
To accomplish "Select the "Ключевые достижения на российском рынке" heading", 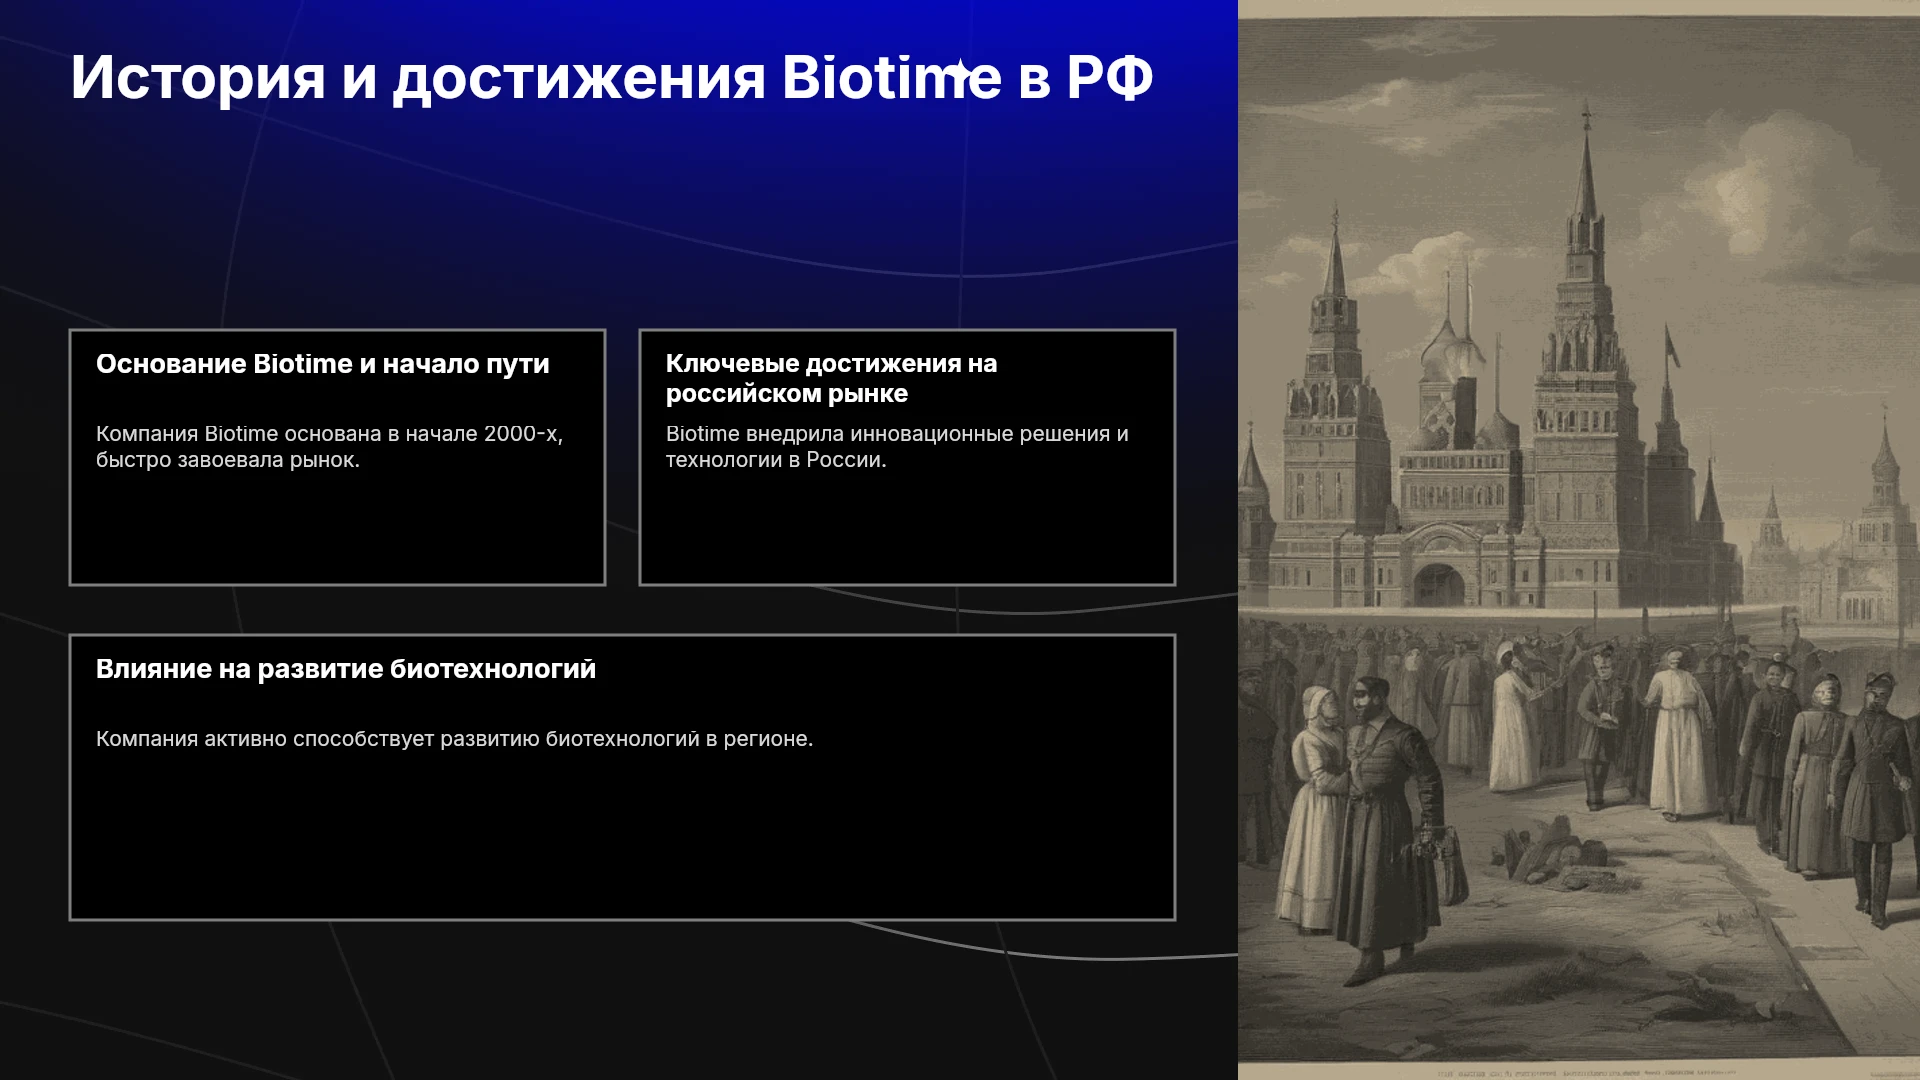I will [x=832, y=378].
